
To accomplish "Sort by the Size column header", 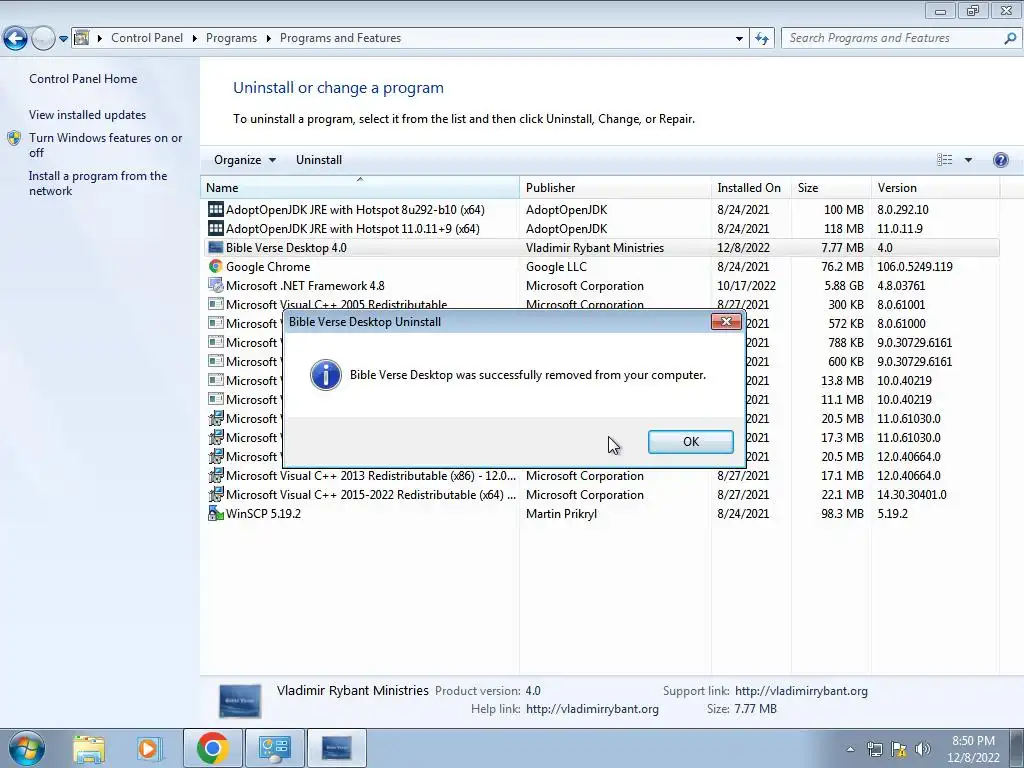I will pyautogui.click(x=831, y=187).
